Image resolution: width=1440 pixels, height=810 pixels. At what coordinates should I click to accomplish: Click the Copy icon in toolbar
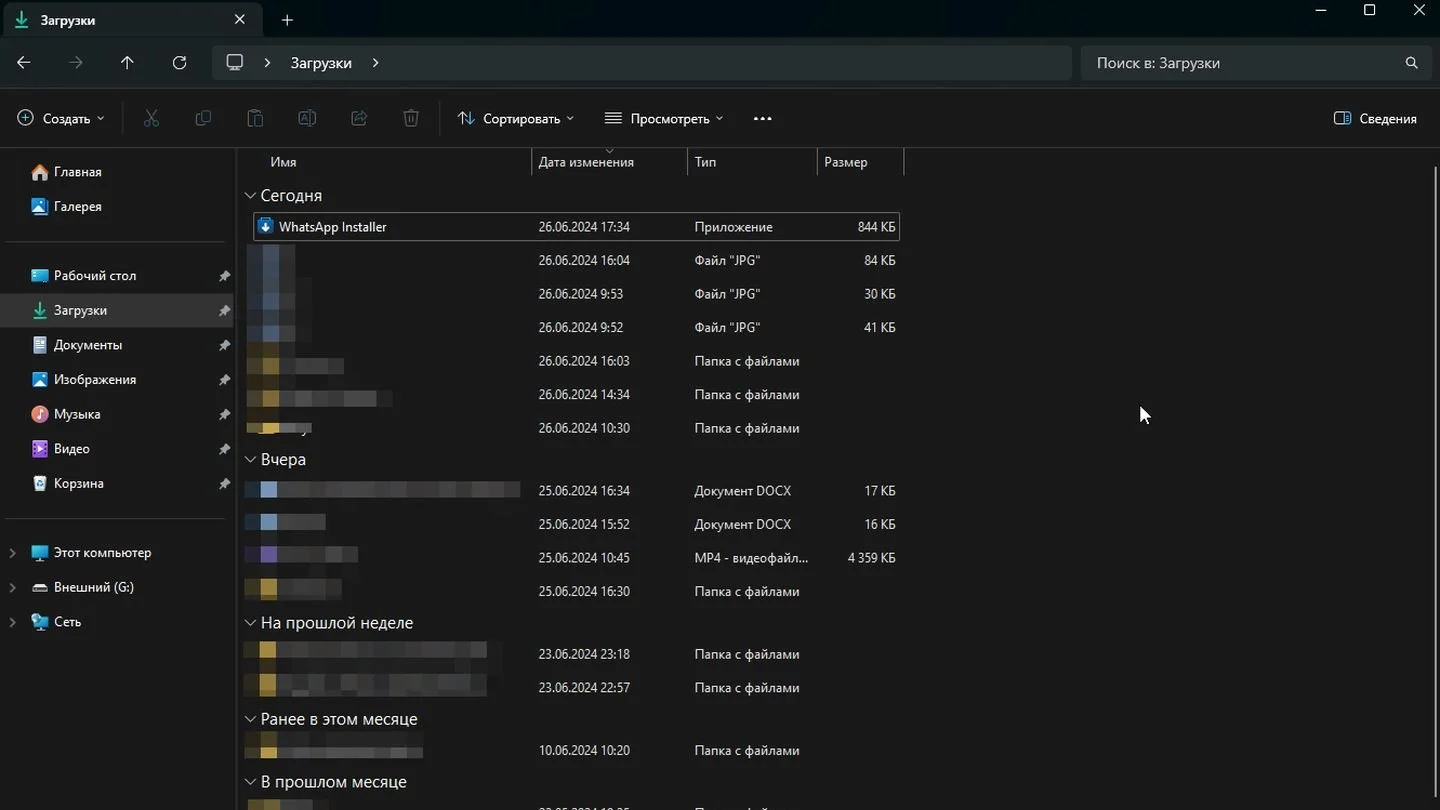click(203, 118)
